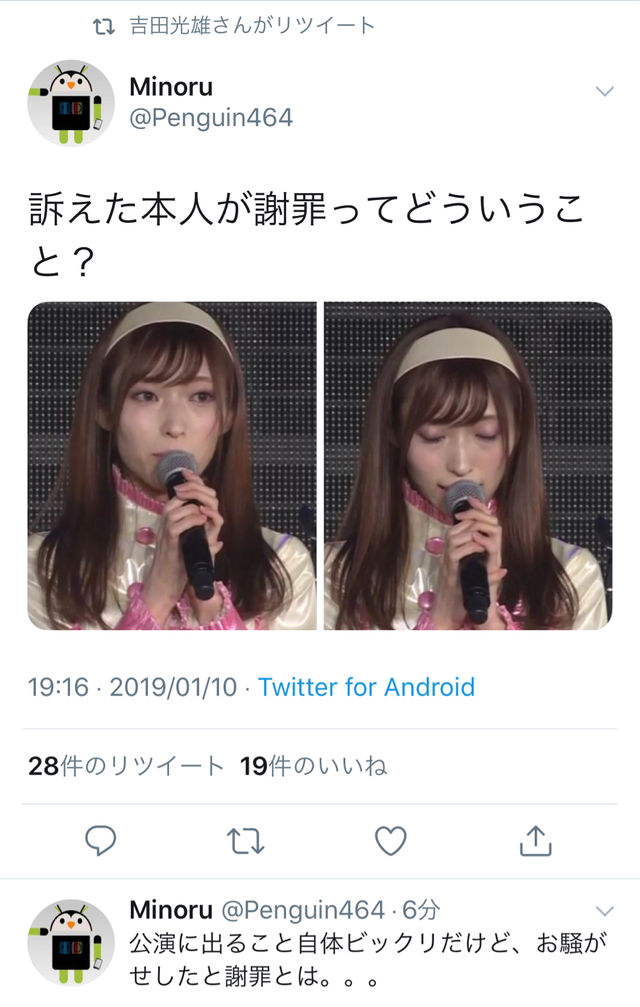Viewport: 640px width, 1007px height.
Task: Open 吉田光雄さんがリツイート retweeter label
Action: (x=252, y=26)
